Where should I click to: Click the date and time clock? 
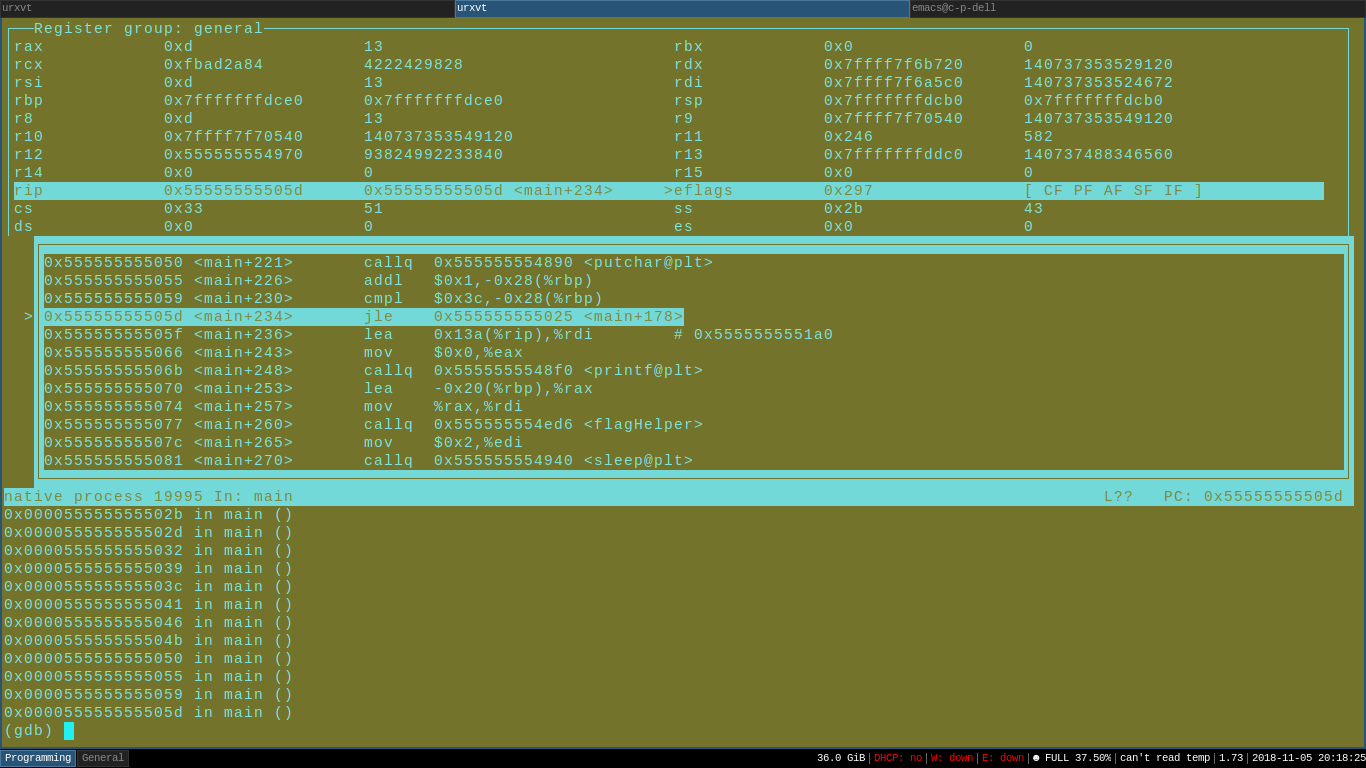click(1308, 758)
